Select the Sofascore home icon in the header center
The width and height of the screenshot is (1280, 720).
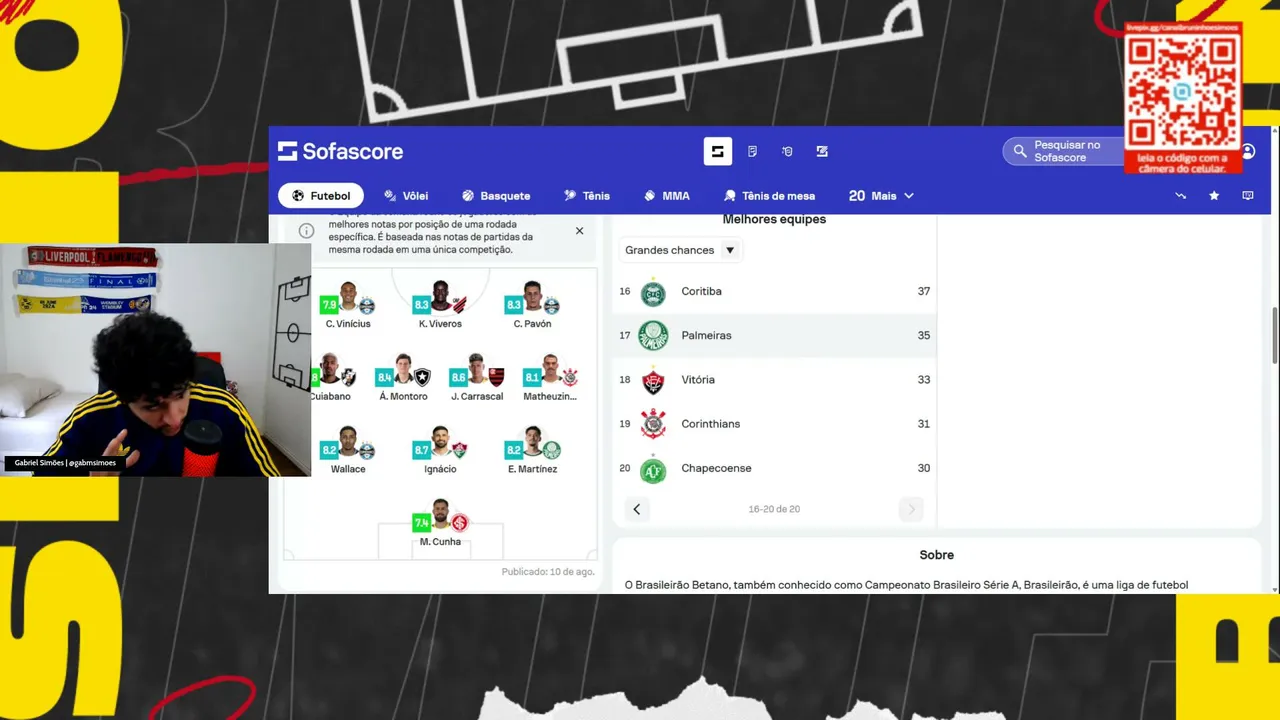717,151
